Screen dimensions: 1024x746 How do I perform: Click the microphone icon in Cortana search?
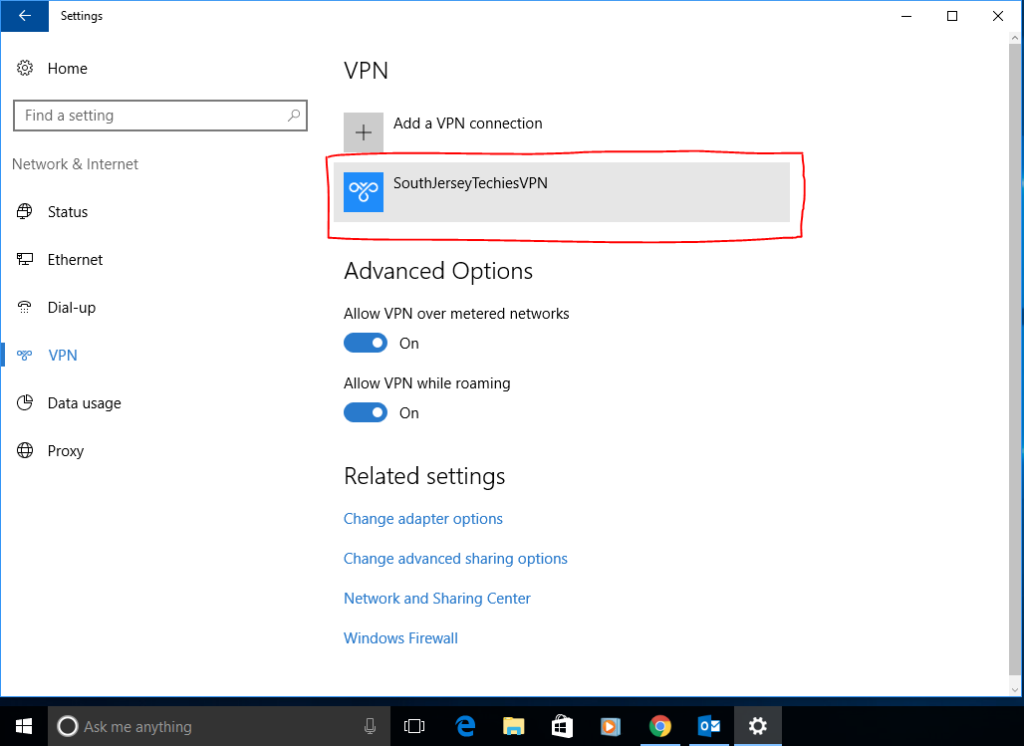pos(370,726)
